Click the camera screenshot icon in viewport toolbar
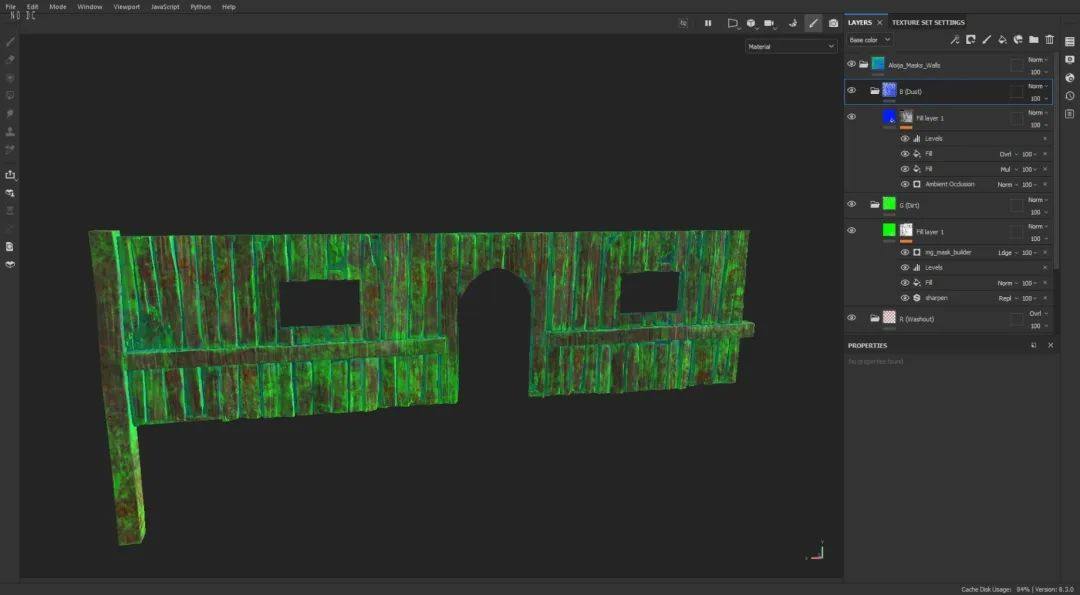1080x595 pixels. (x=833, y=23)
